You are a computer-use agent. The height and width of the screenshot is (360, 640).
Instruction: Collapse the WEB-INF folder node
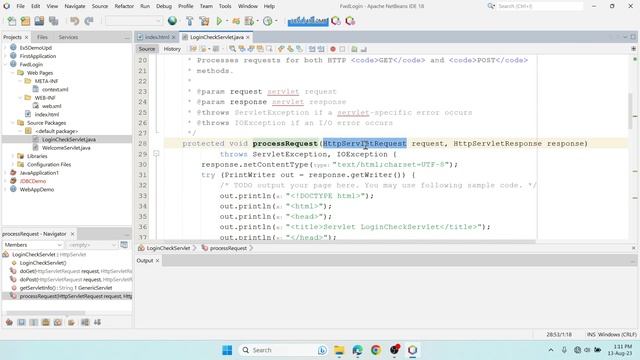click(20, 98)
